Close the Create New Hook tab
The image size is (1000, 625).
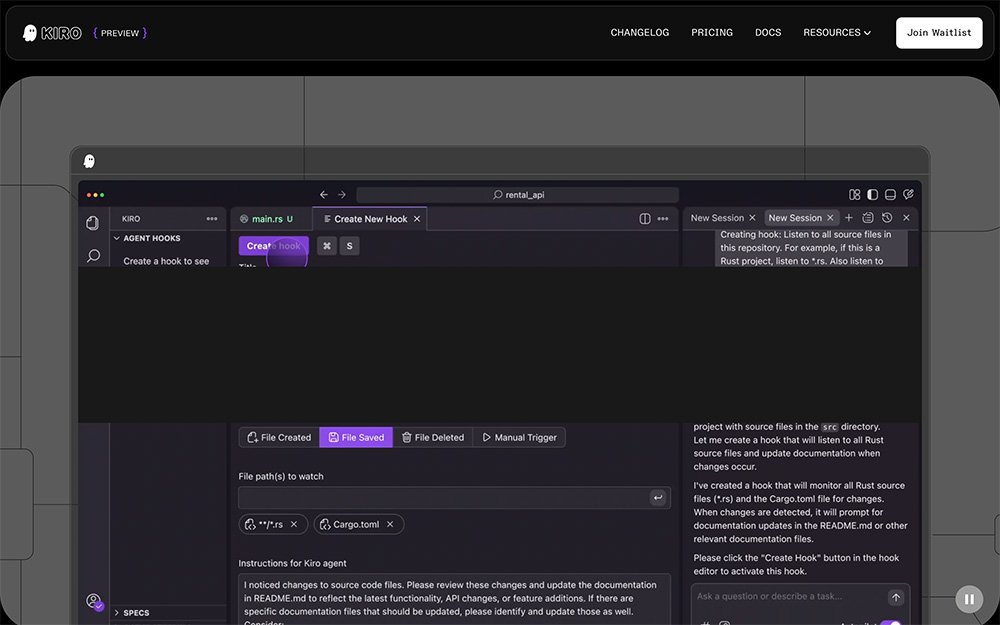point(417,219)
